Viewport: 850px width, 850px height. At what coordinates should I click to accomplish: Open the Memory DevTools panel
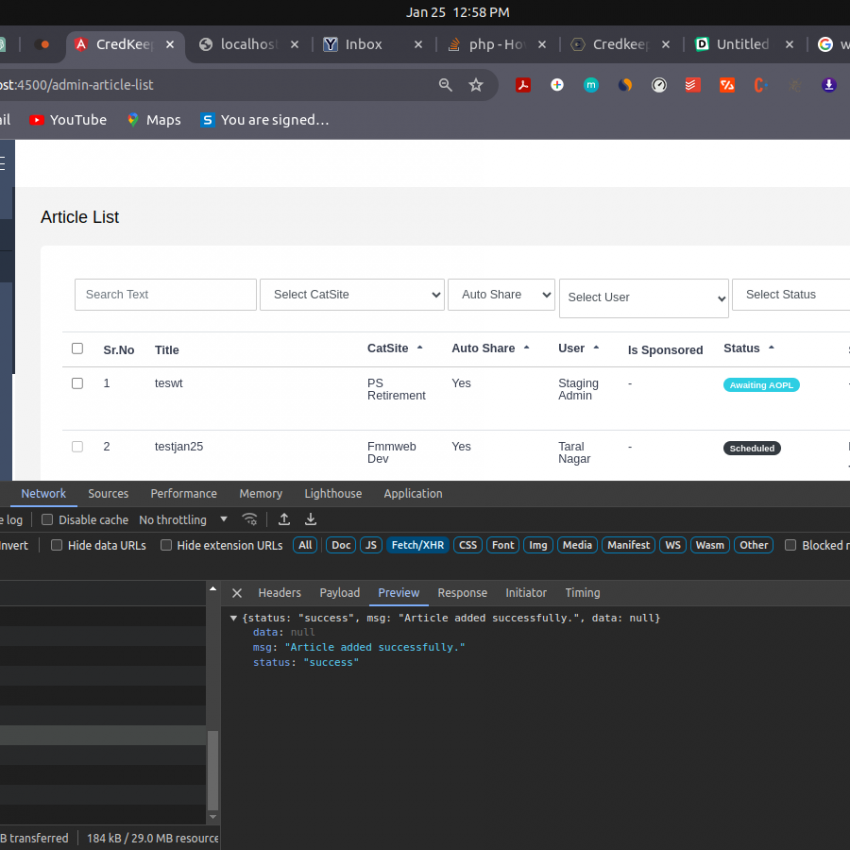click(261, 493)
